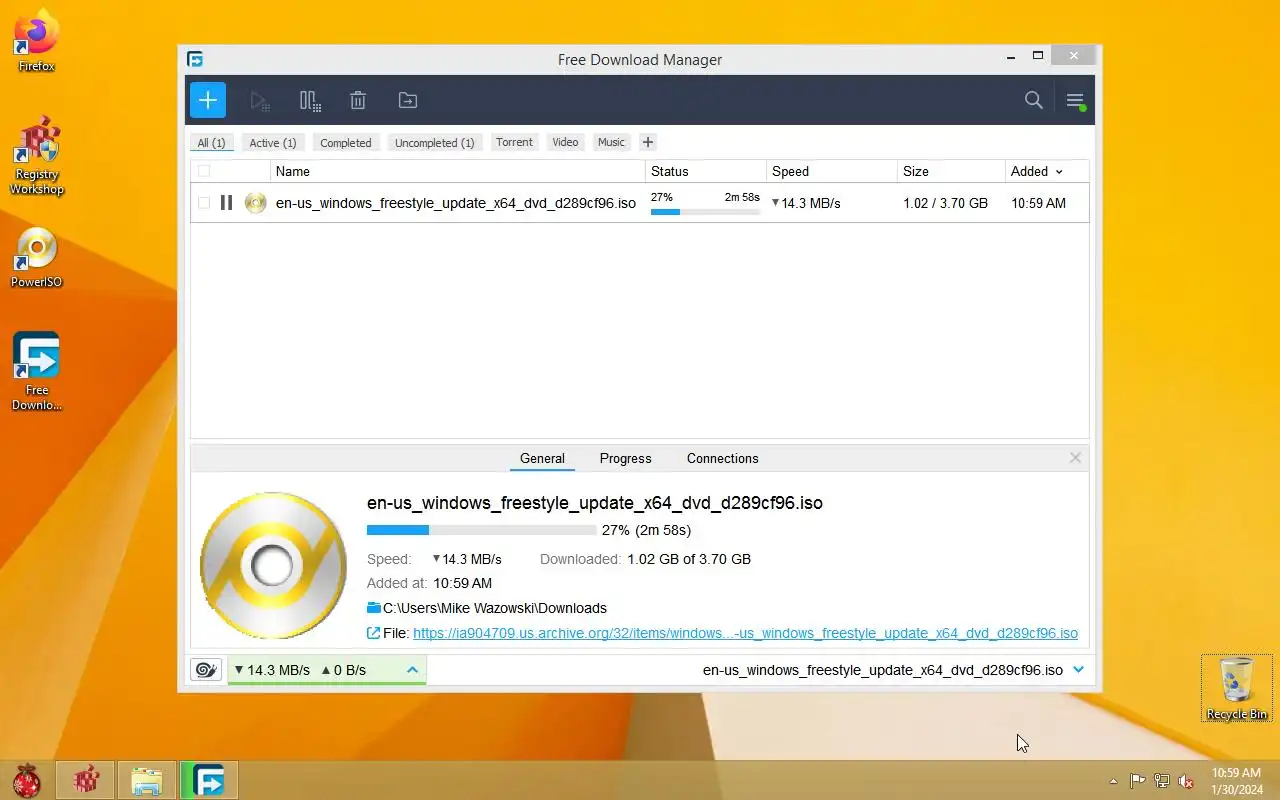Image resolution: width=1280 pixels, height=800 pixels.
Task: Open the Recycle Bin on desktop
Action: click(1237, 688)
